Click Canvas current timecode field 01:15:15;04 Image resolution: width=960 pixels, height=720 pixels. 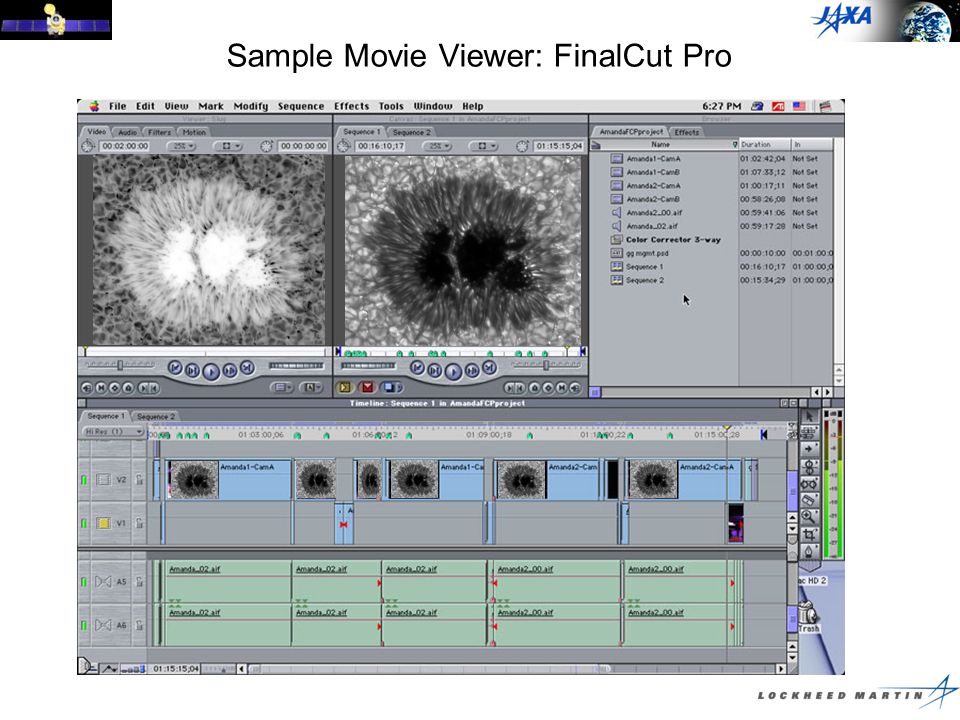(558, 146)
